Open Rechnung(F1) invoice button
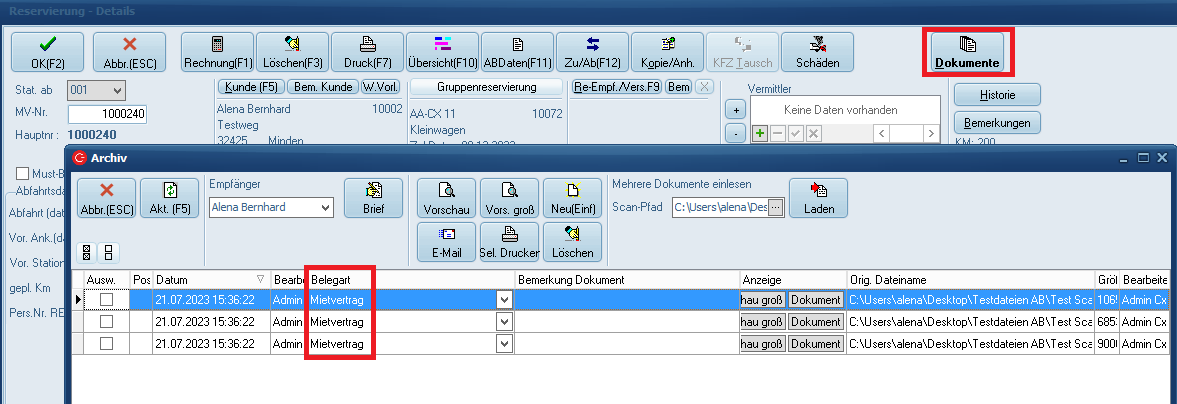 pos(217,52)
